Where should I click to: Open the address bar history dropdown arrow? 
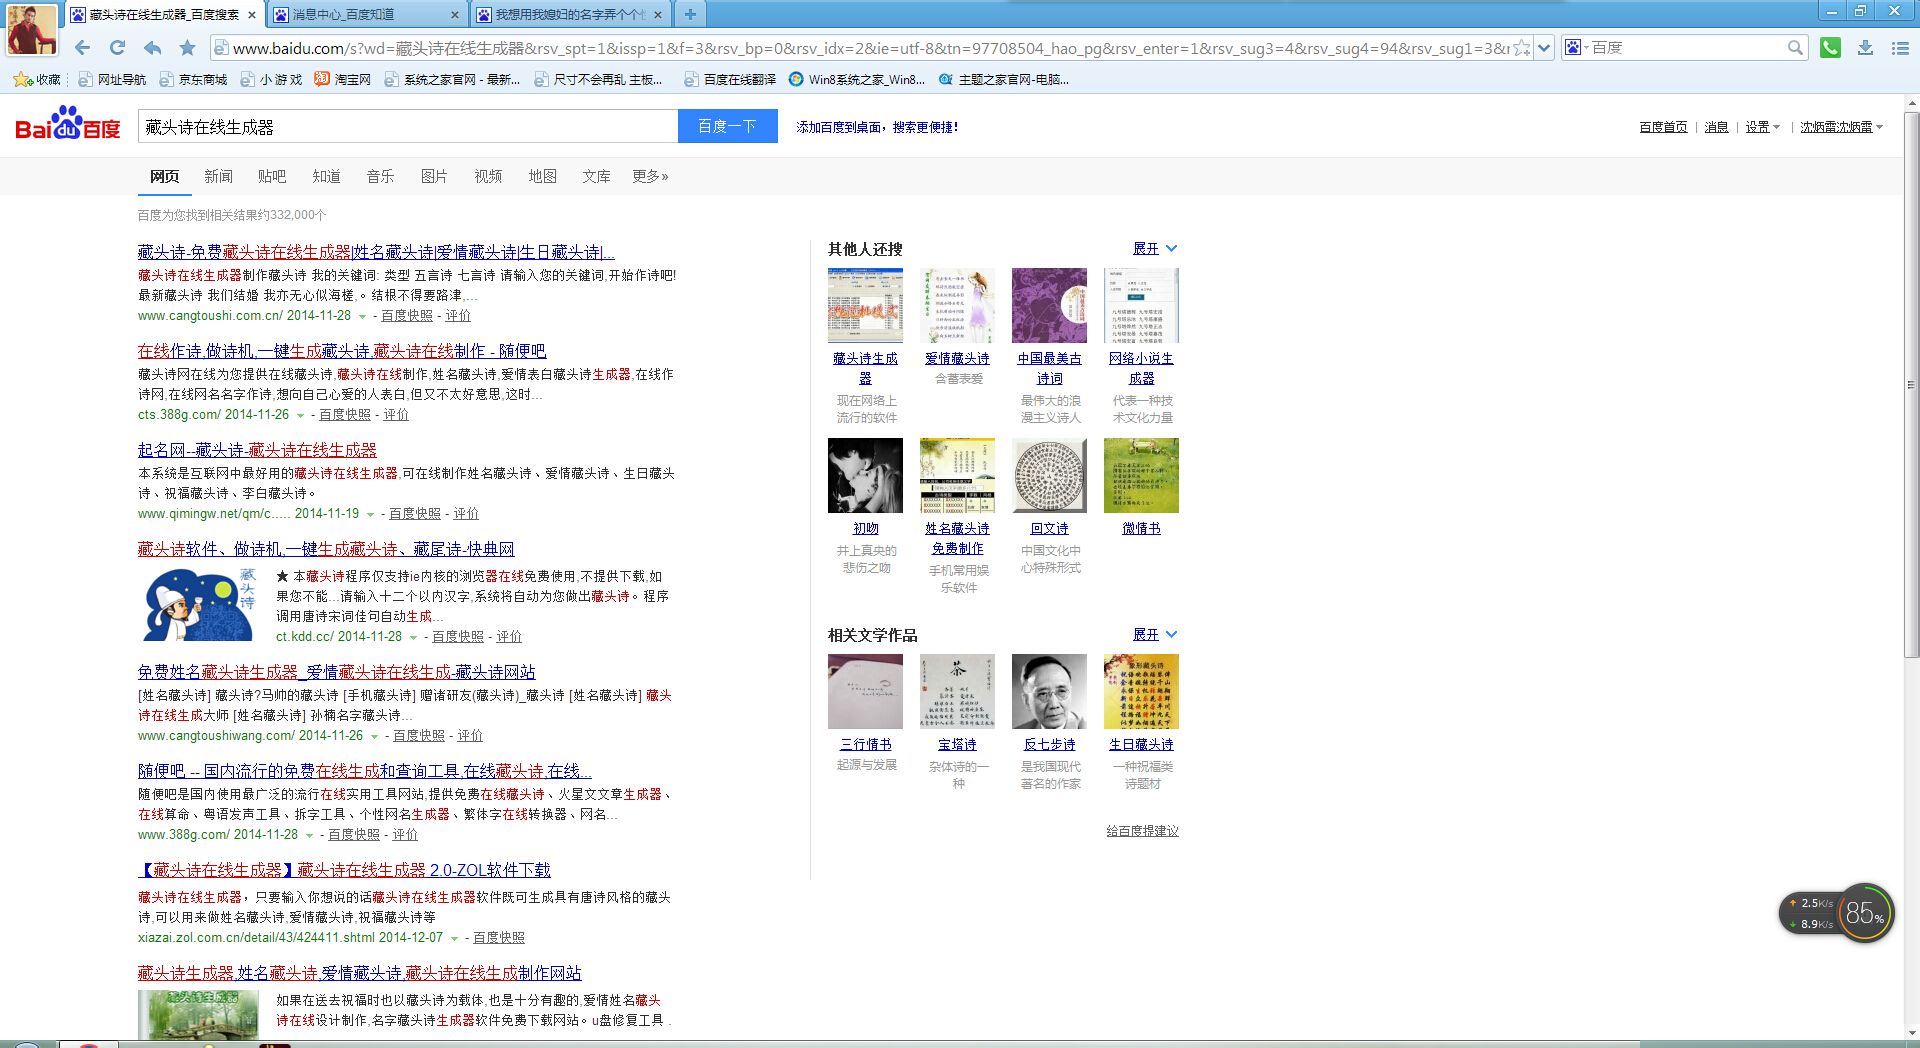coord(1544,47)
